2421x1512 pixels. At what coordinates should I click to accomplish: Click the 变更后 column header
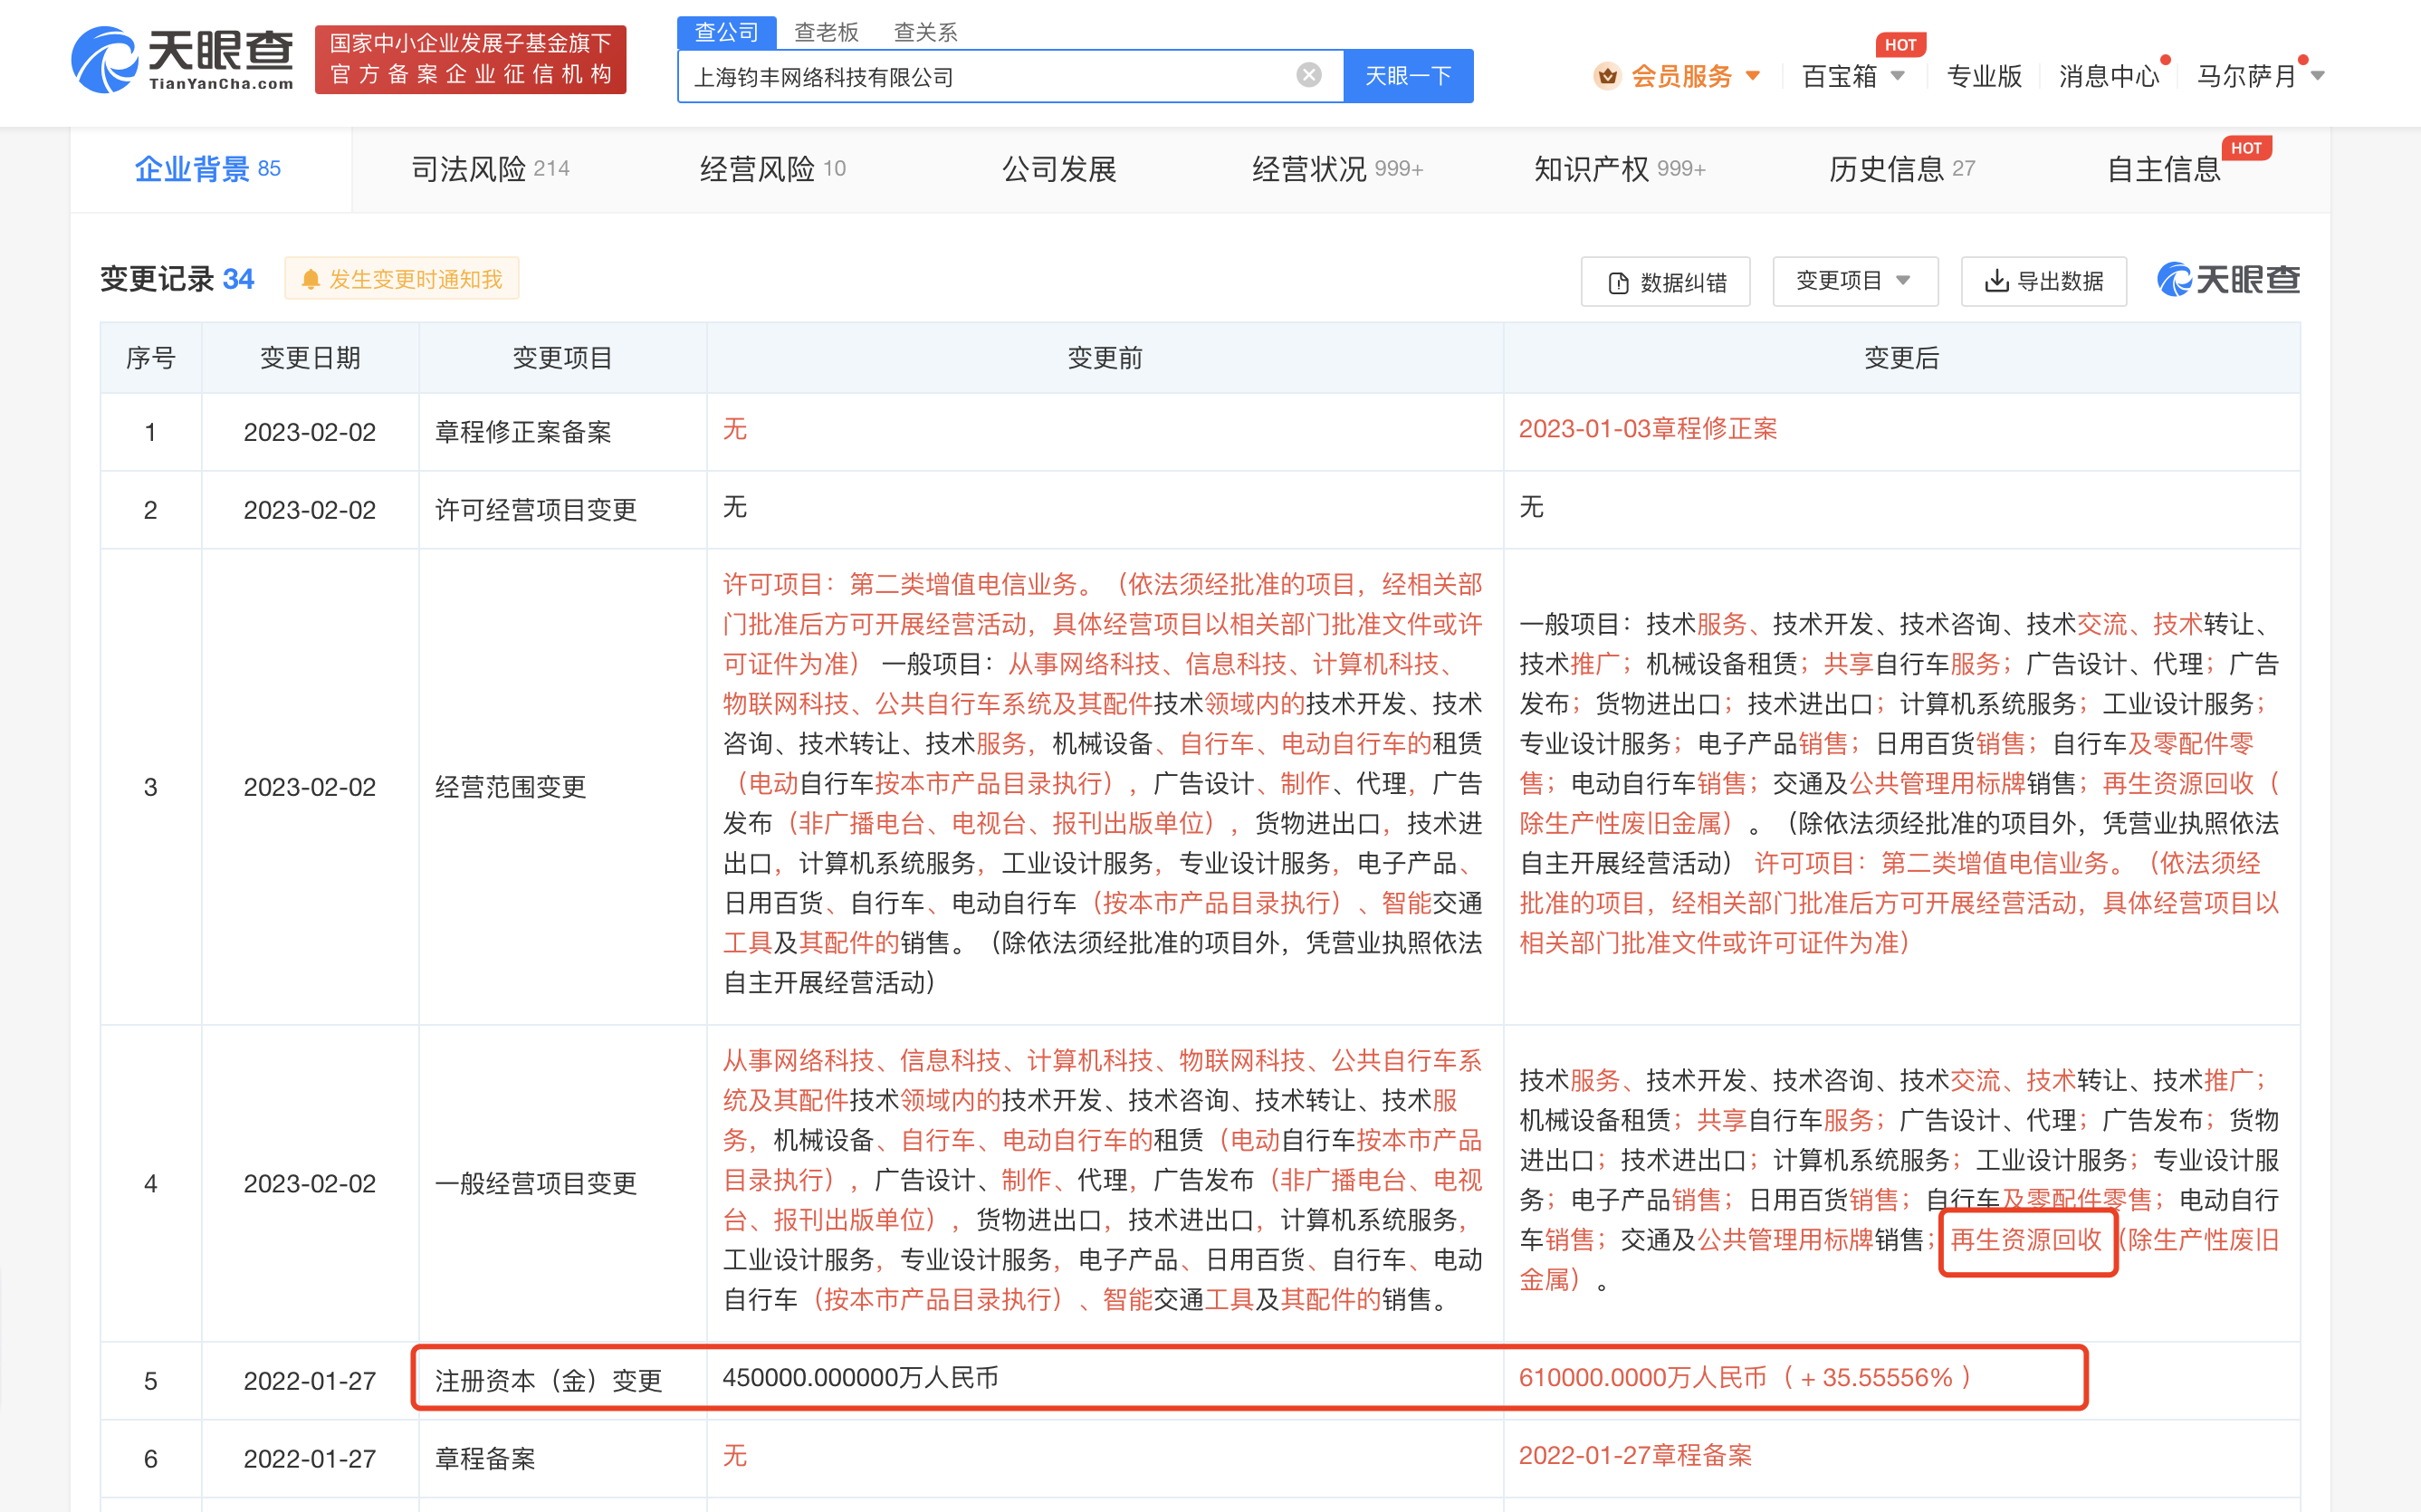[1901, 358]
